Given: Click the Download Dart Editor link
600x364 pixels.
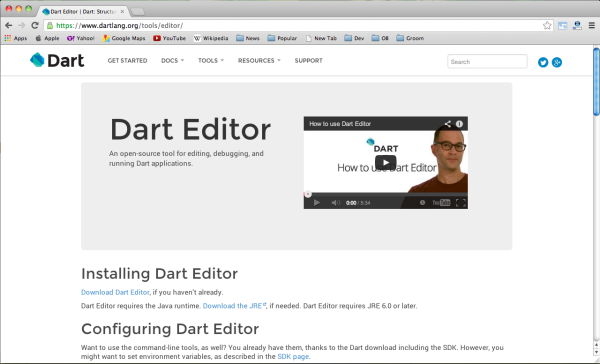Looking at the screenshot, I should click(x=115, y=292).
